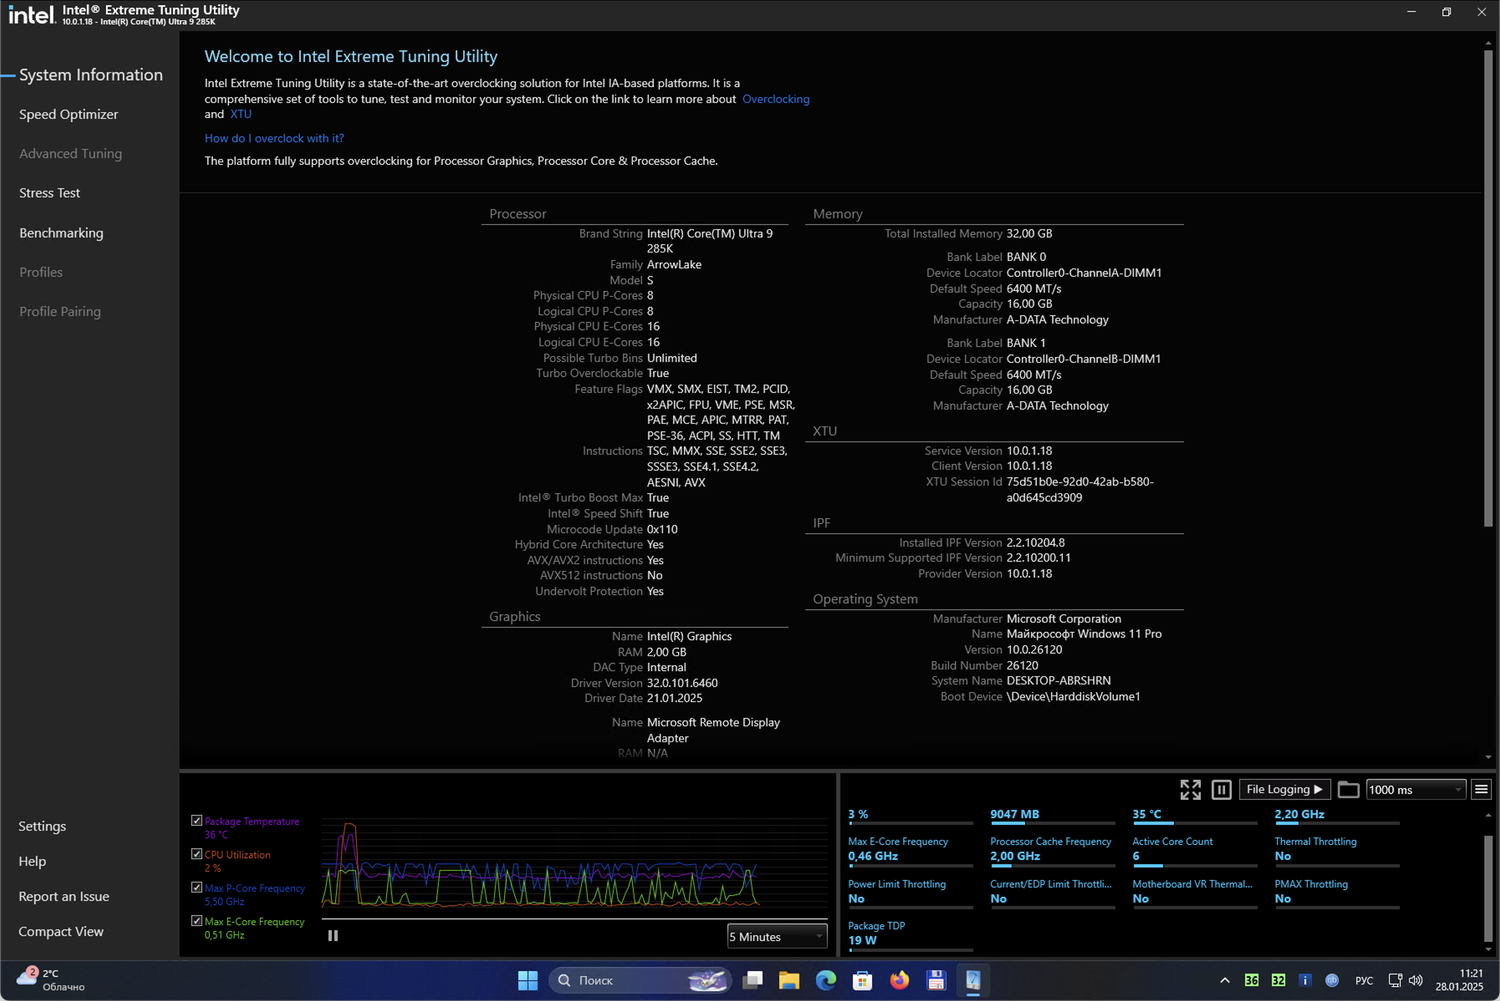Open the 1000 ms sampling interval dropdown
This screenshot has height=1001, width=1500.
point(1416,790)
